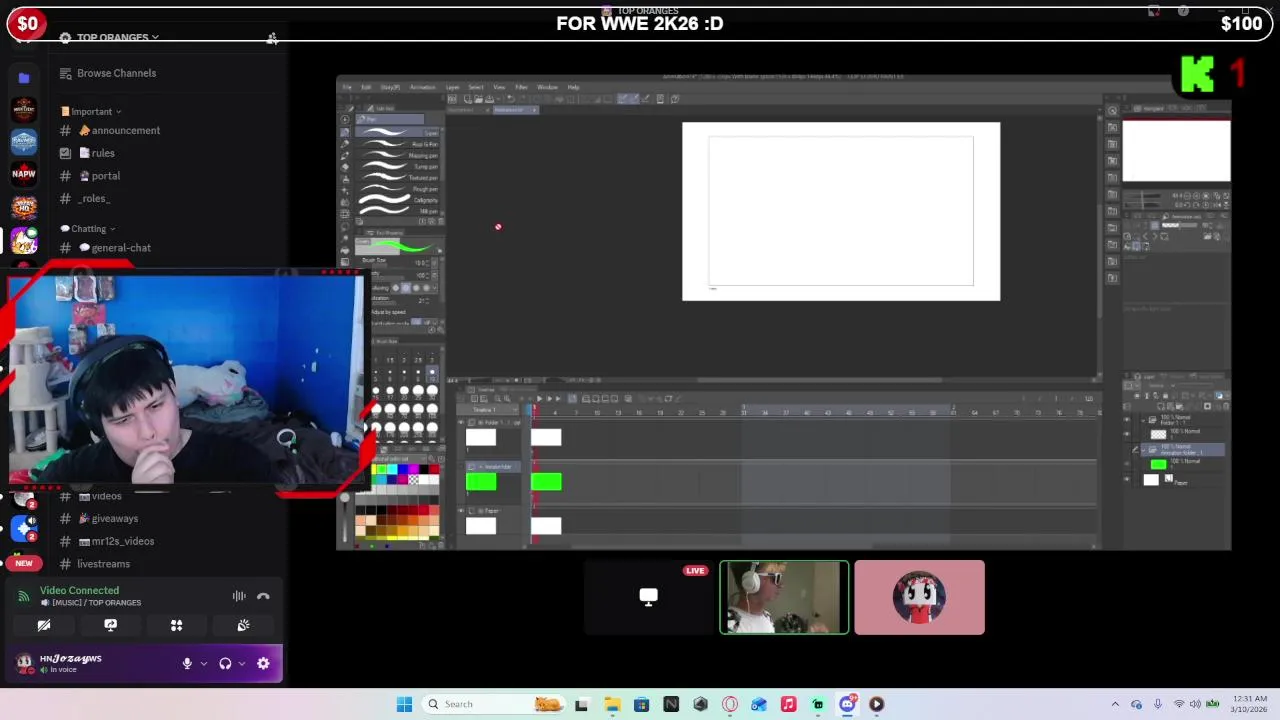Click the Windows Start button
This screenshot has width=1280, height=720.
coord(404,704)
